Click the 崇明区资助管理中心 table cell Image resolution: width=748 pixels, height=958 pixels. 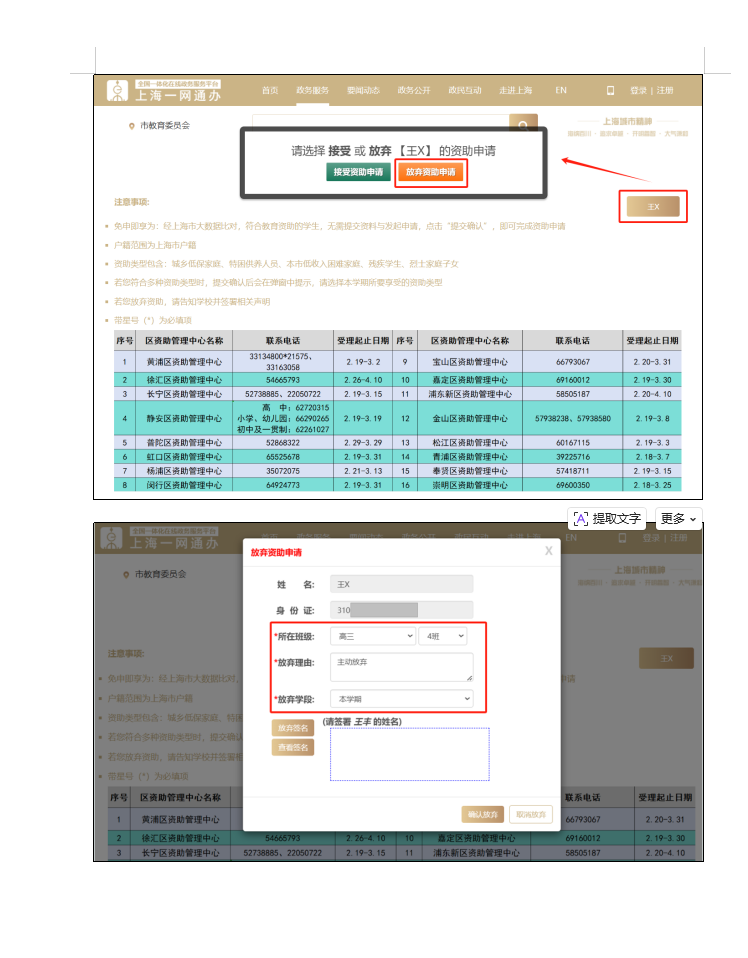coord(470,485)
